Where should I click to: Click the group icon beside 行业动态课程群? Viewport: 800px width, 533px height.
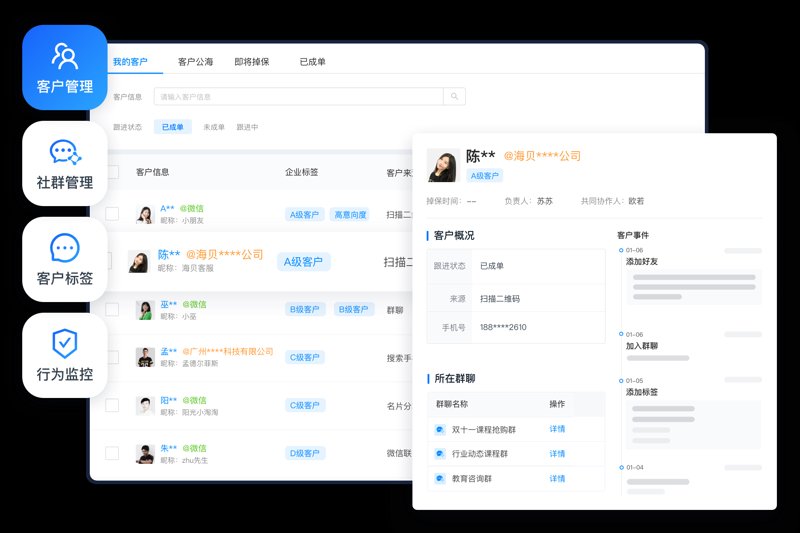pyautogui.click(x=439, y=453)
